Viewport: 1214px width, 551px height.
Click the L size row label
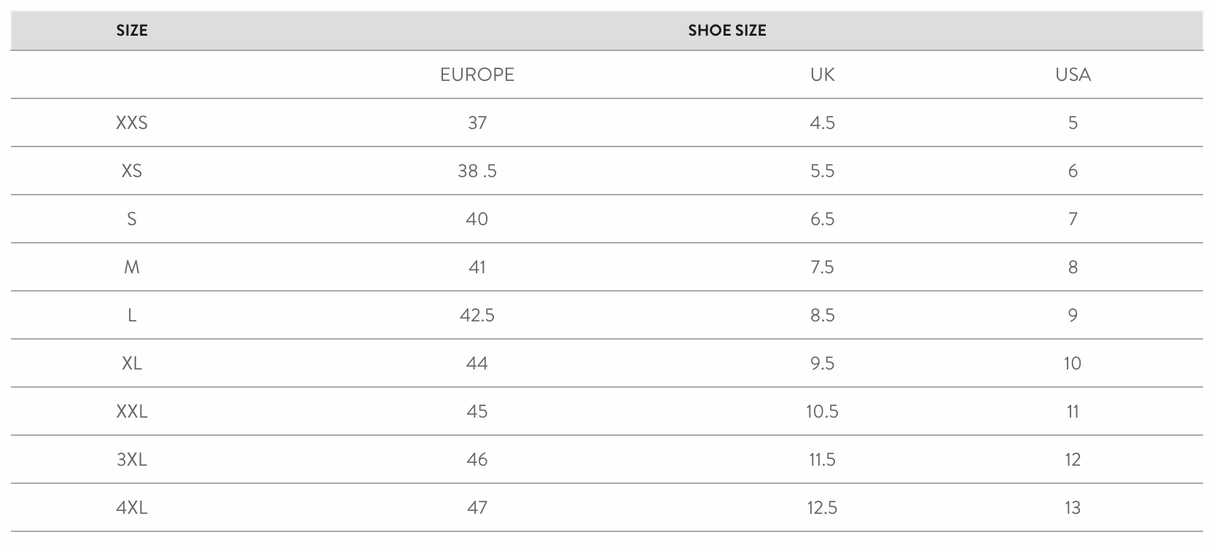pos(131,315)
